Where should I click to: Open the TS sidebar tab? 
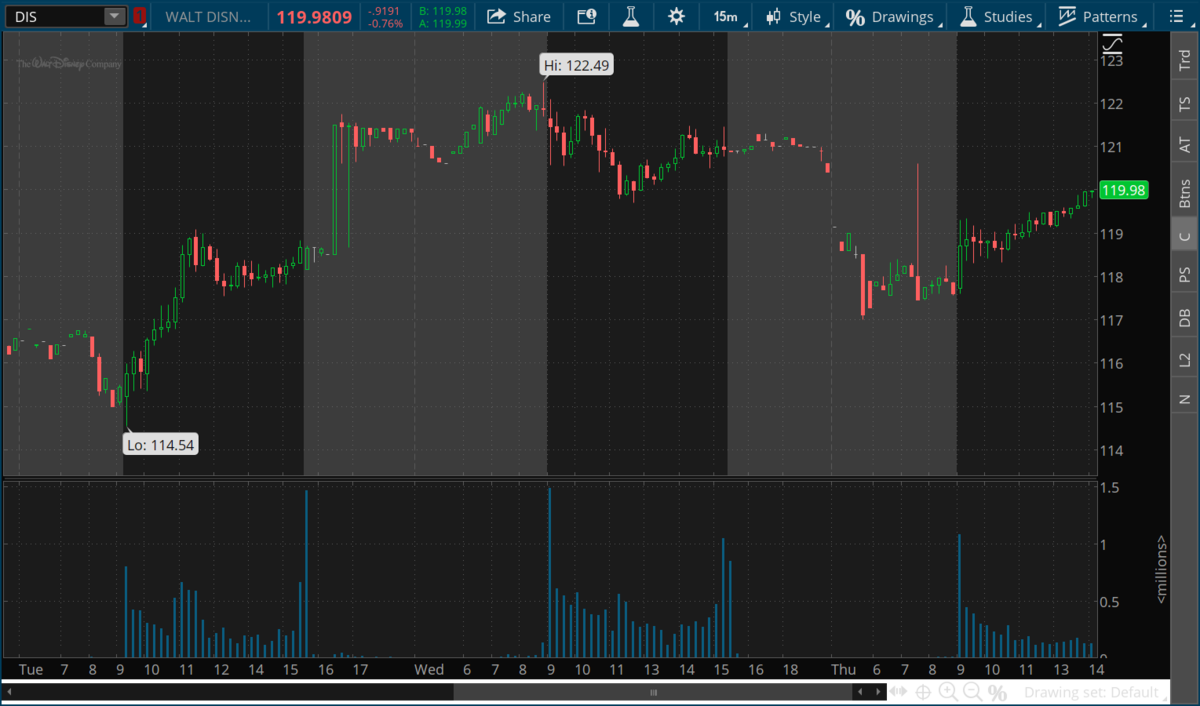[x=1185, y=104]
